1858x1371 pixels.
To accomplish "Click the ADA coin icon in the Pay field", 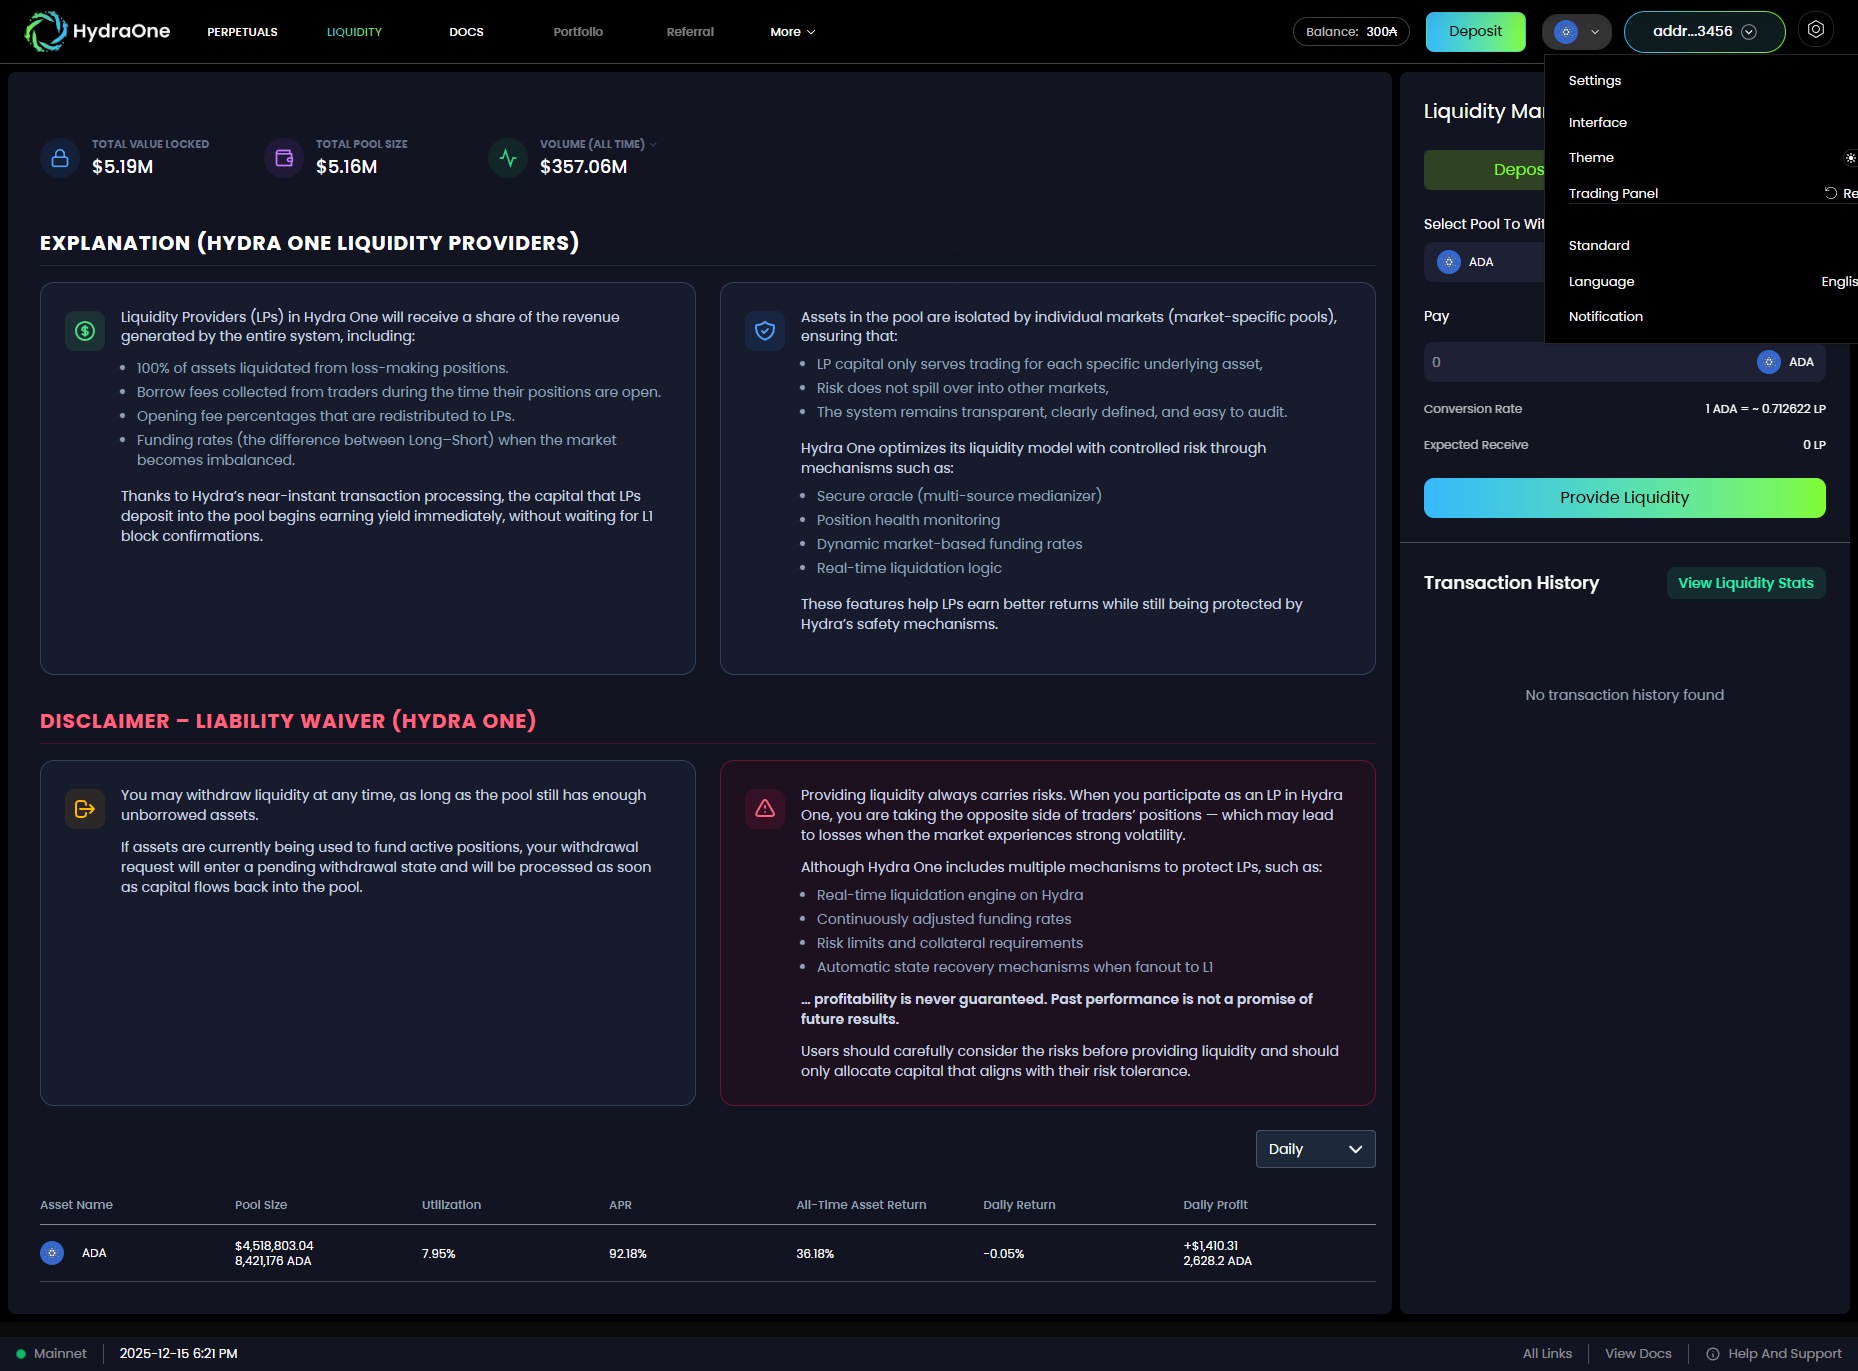I will [1768, 362].
